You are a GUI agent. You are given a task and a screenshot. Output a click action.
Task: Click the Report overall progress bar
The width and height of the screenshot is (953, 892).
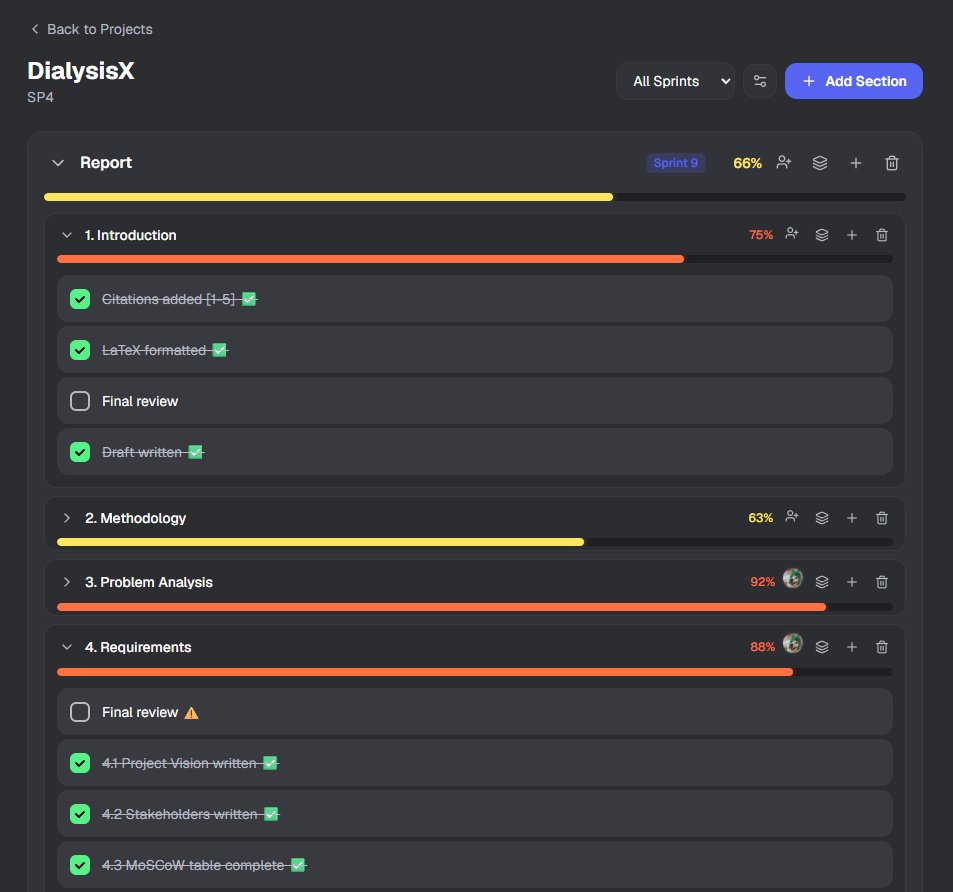click(x=475, y=197)
